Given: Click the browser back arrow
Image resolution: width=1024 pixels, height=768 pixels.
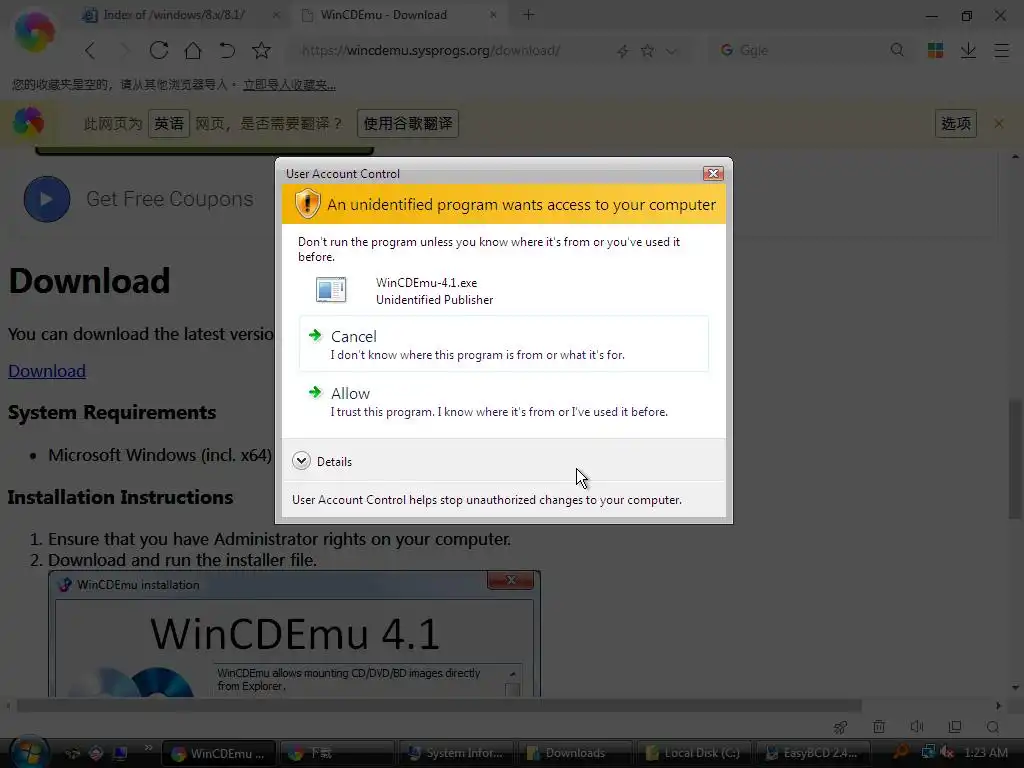Looking at the screenshot, I should click(90, 50).
